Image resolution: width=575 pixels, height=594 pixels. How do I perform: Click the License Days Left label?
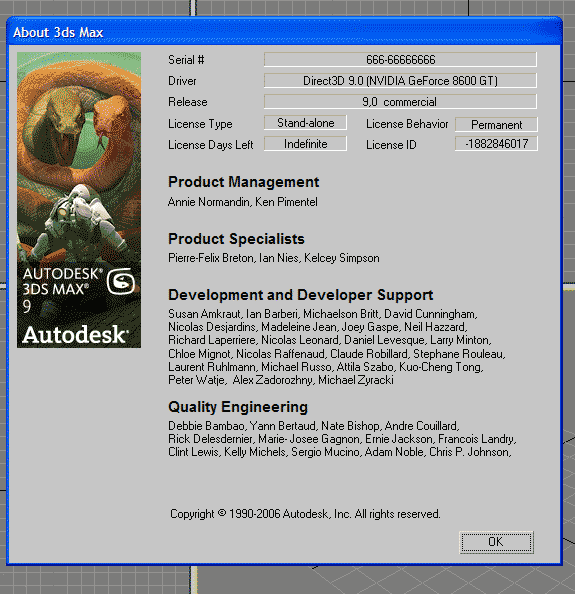210,145
